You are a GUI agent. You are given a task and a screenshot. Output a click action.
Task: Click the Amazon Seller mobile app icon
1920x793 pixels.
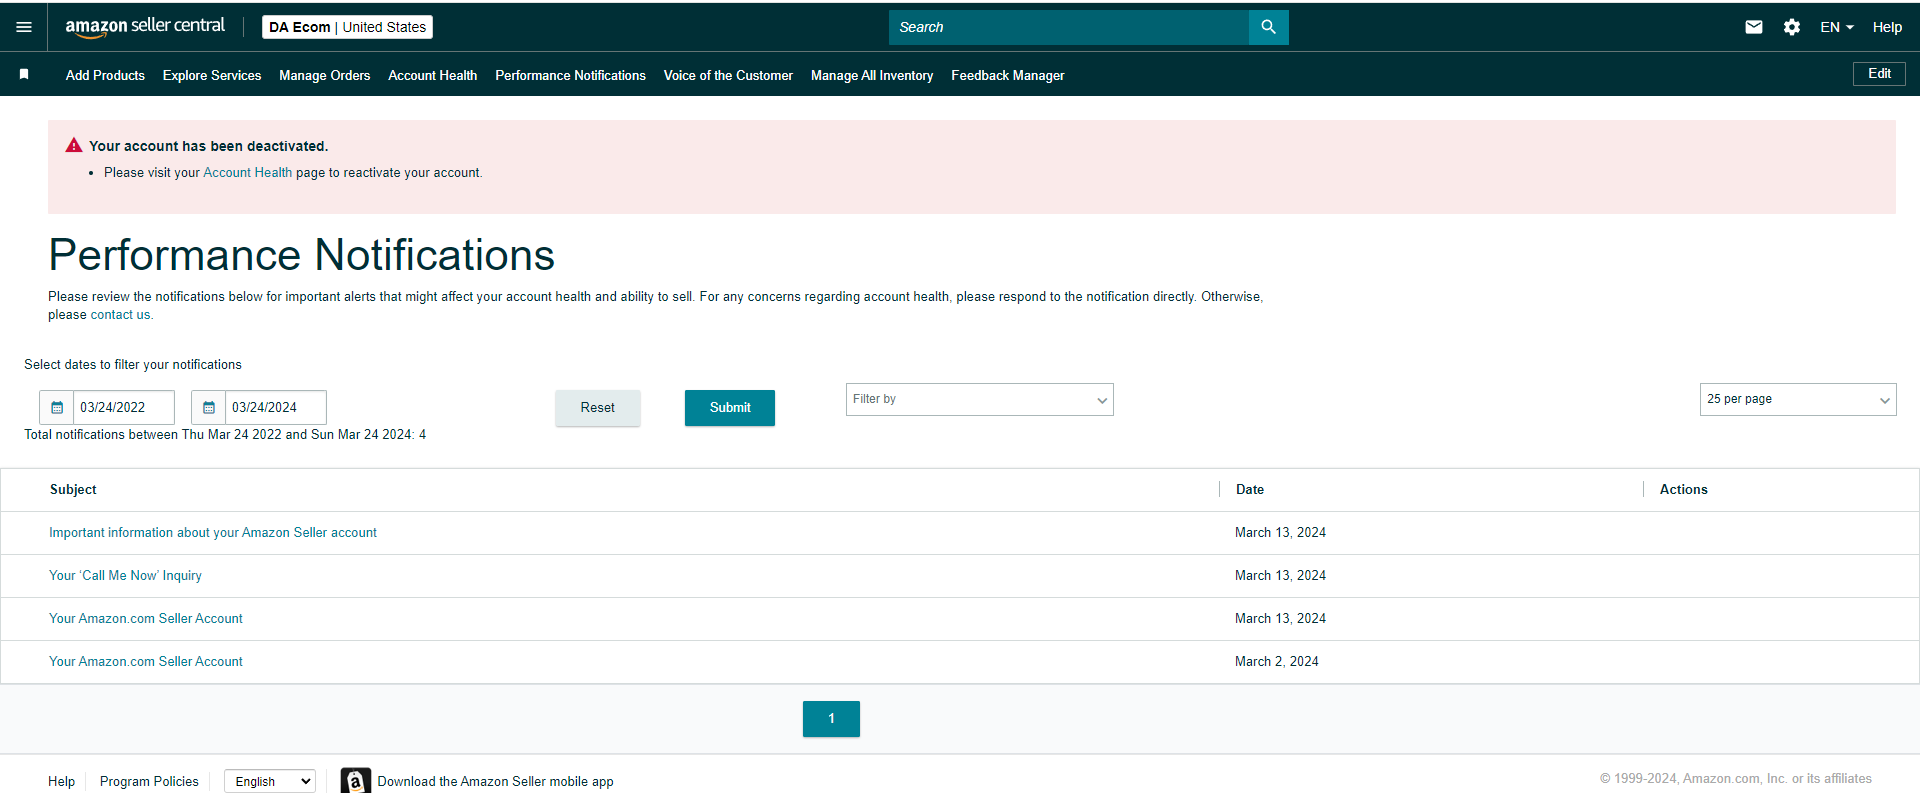(x=355, y=781)
